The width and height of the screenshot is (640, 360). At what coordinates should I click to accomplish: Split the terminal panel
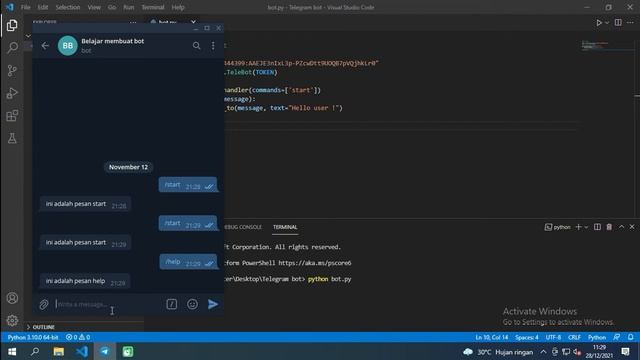point(597,227)
